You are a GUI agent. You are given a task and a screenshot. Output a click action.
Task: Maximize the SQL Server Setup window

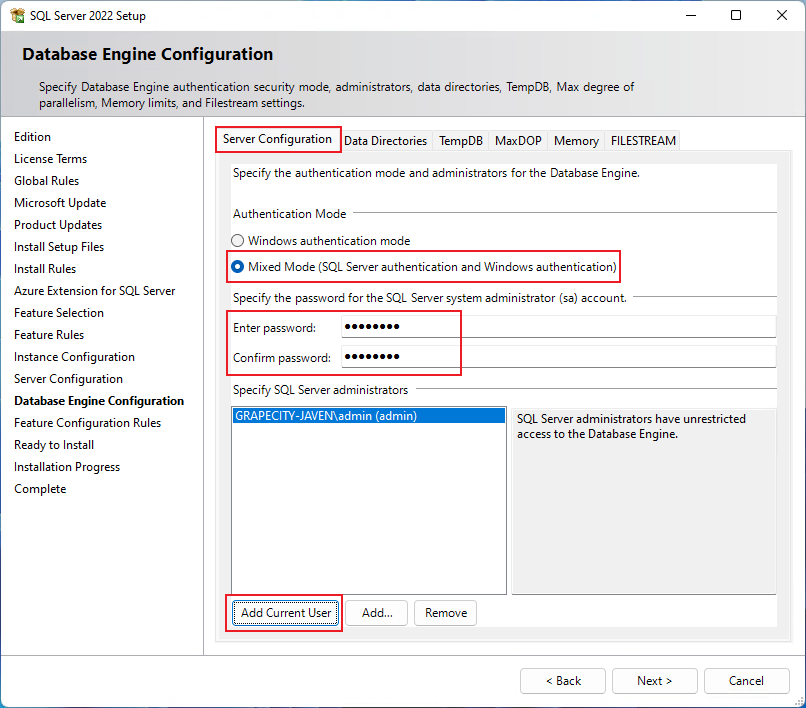click(x=736, y=15)
